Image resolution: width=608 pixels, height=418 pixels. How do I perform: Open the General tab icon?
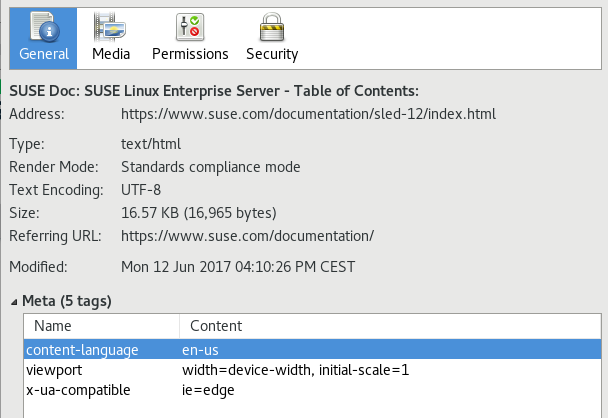[43, 36]
